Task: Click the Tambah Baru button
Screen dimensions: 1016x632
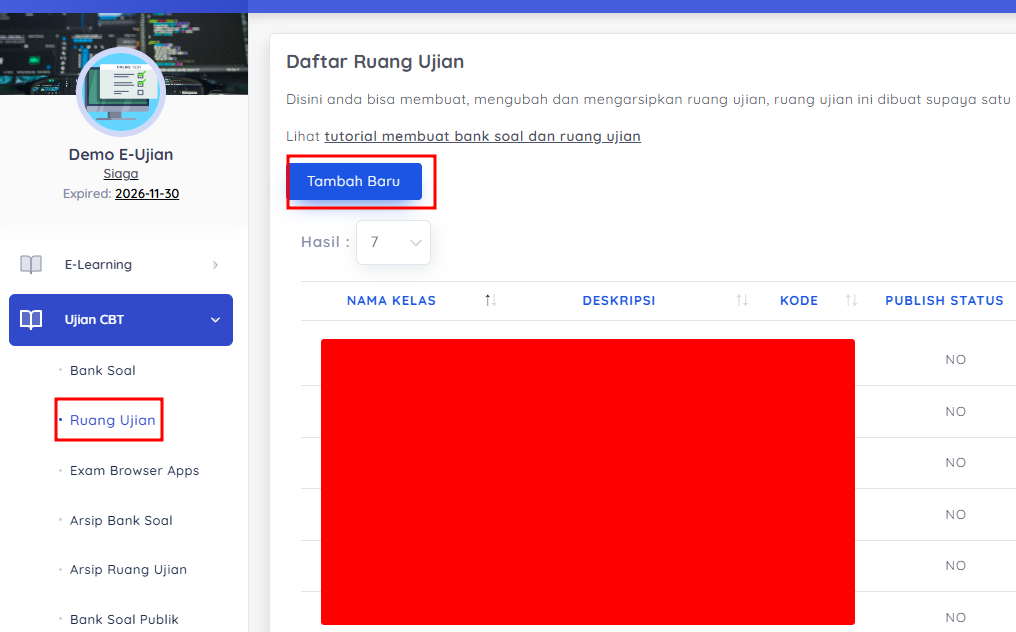Action: point(354,181)
